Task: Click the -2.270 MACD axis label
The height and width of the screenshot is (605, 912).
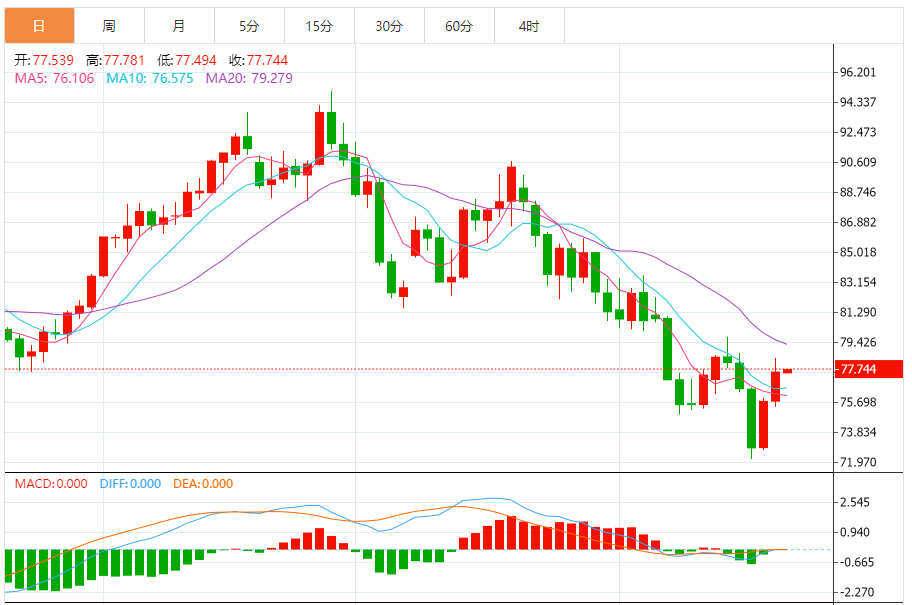Action: point(856,592)
